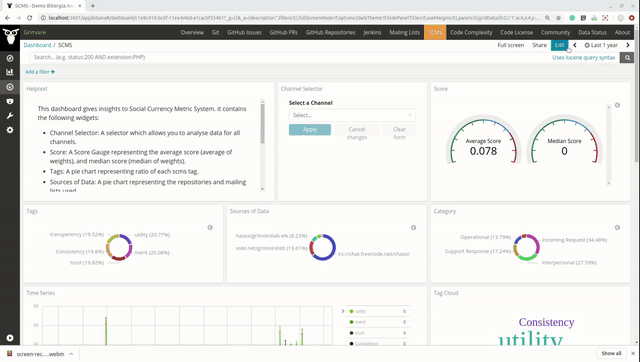Open a new browser tab
The image size is (640, 362).
(93, 6)
